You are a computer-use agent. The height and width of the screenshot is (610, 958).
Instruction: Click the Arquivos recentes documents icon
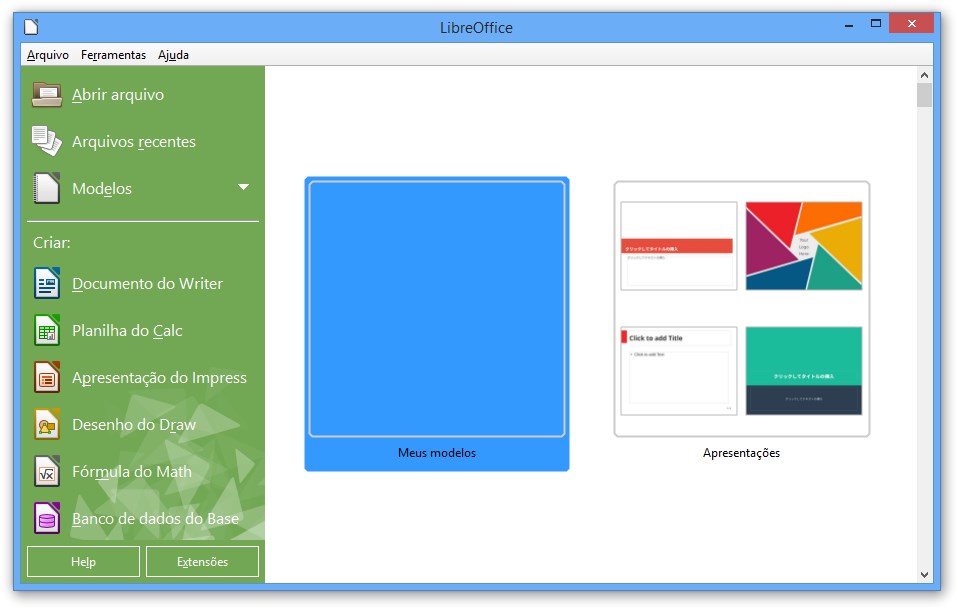click(x=47, y=141)
